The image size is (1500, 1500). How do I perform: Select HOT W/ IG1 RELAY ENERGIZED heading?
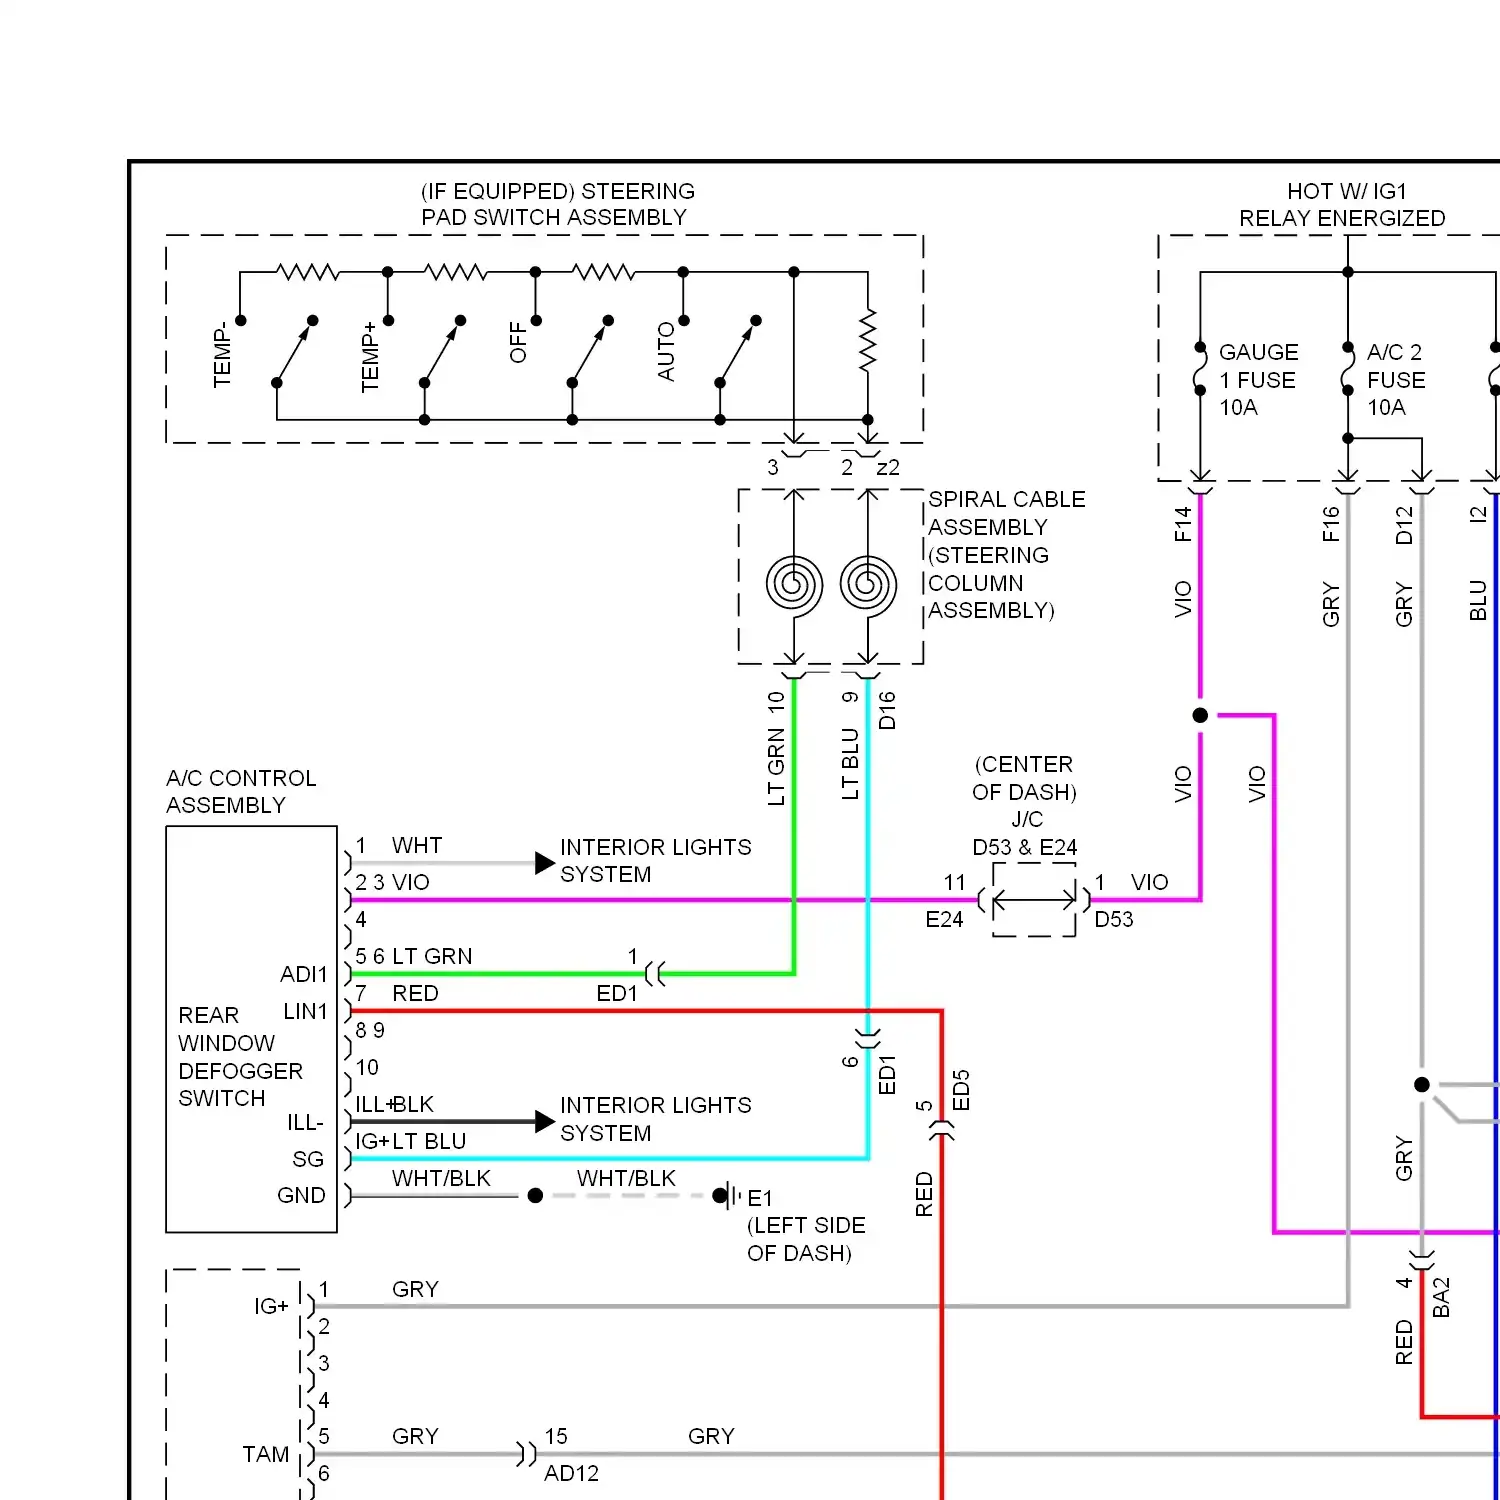point(1342,204)
